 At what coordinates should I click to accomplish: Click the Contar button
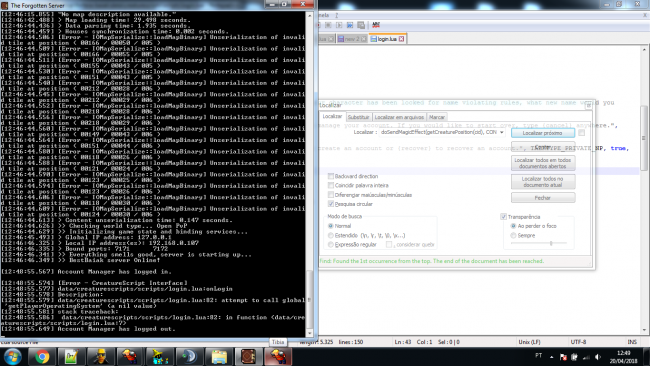543,147
